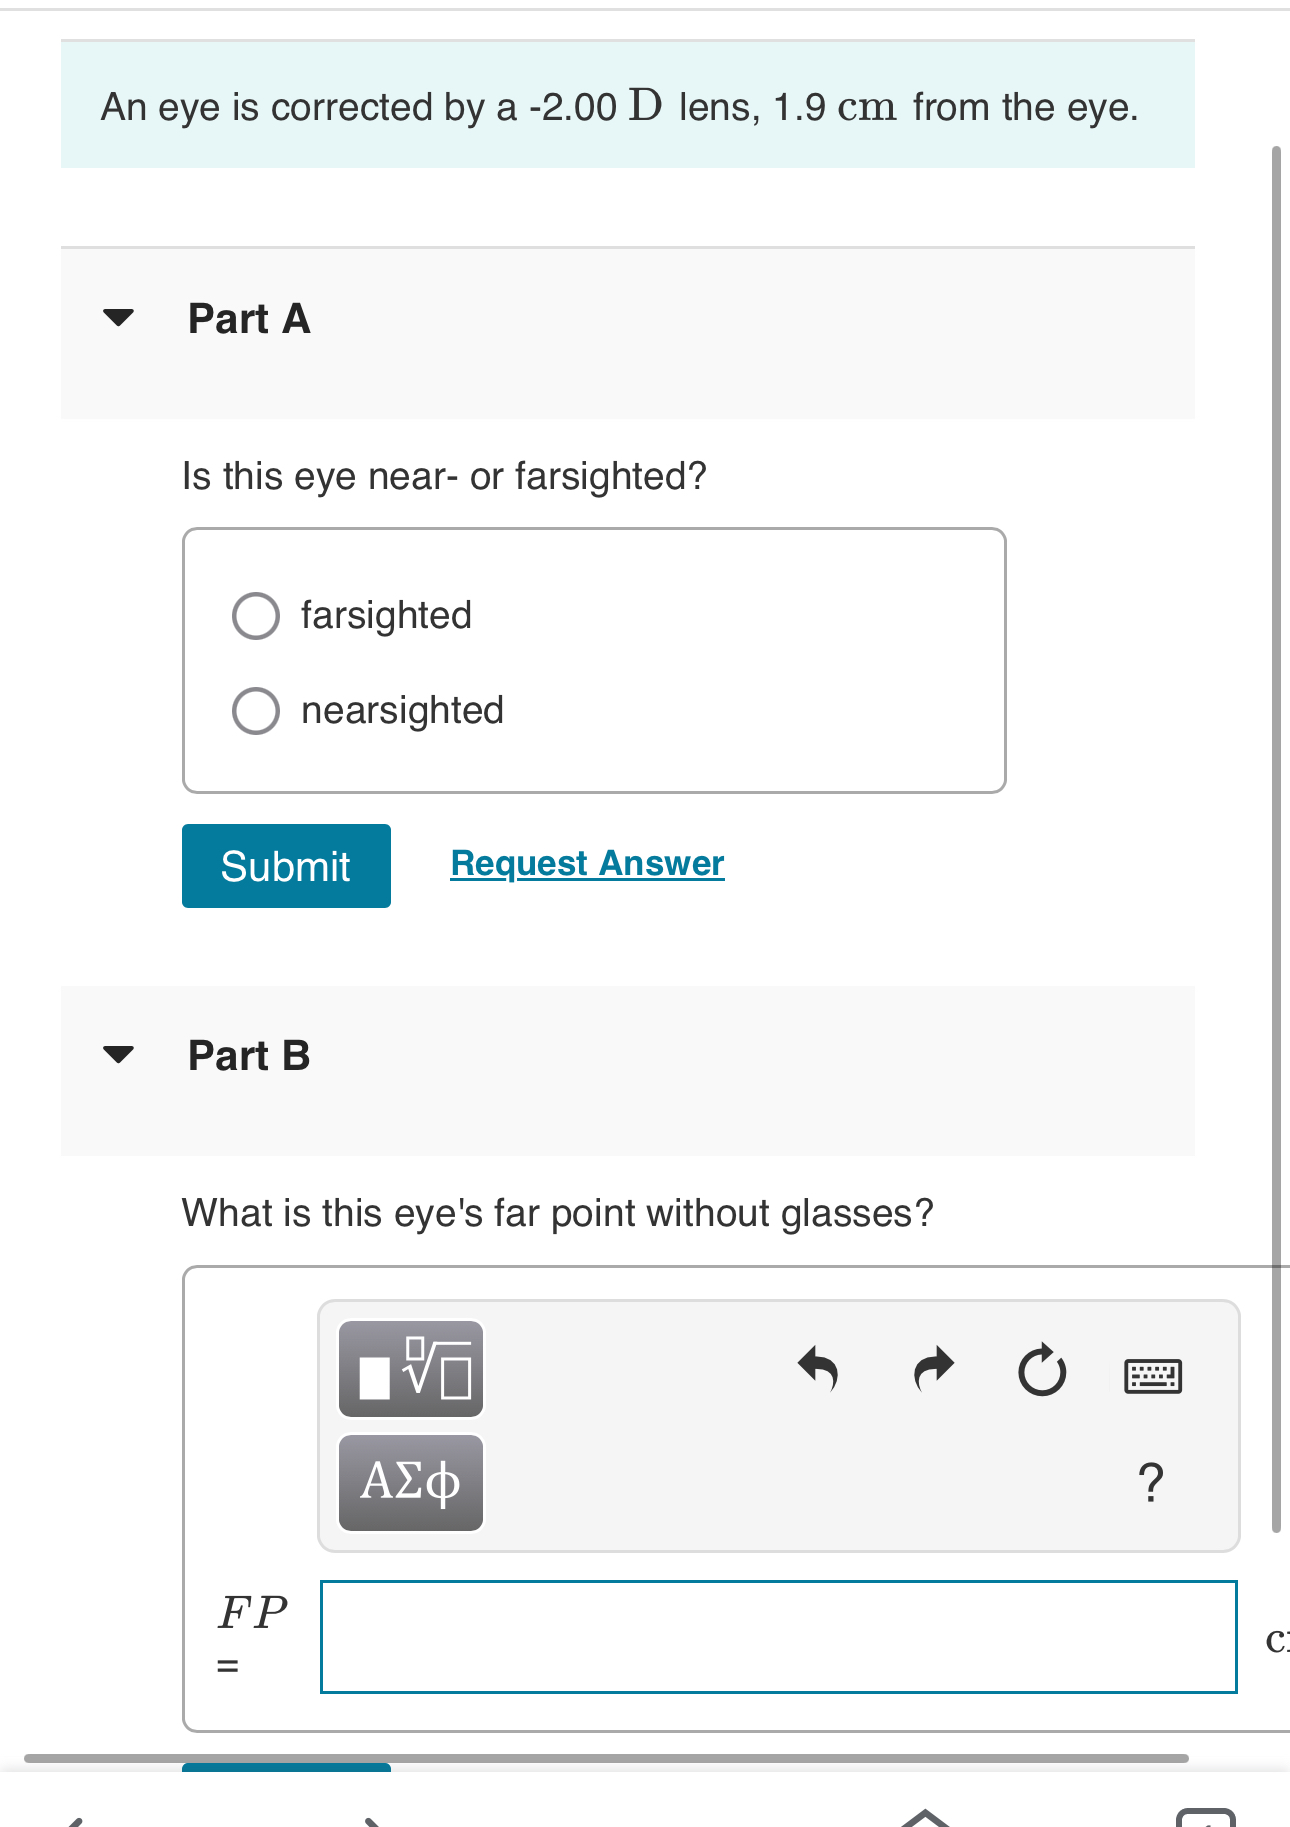Screen dimensions: 1290x1827
Task: Submit the Part A answer
Action: [x=285, y=865]
